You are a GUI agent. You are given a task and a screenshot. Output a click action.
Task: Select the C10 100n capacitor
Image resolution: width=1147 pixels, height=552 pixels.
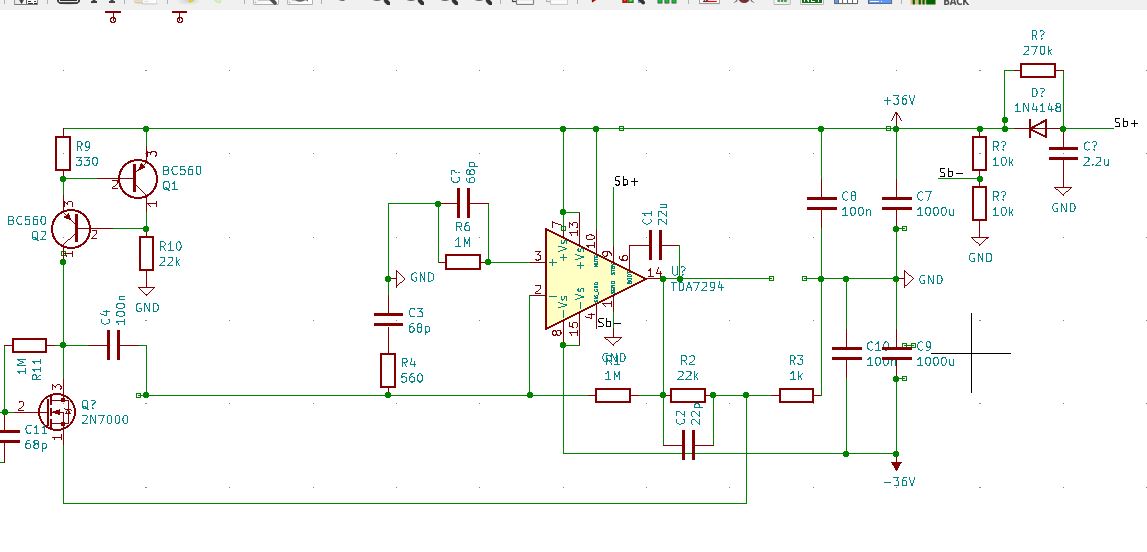(846, 354)
